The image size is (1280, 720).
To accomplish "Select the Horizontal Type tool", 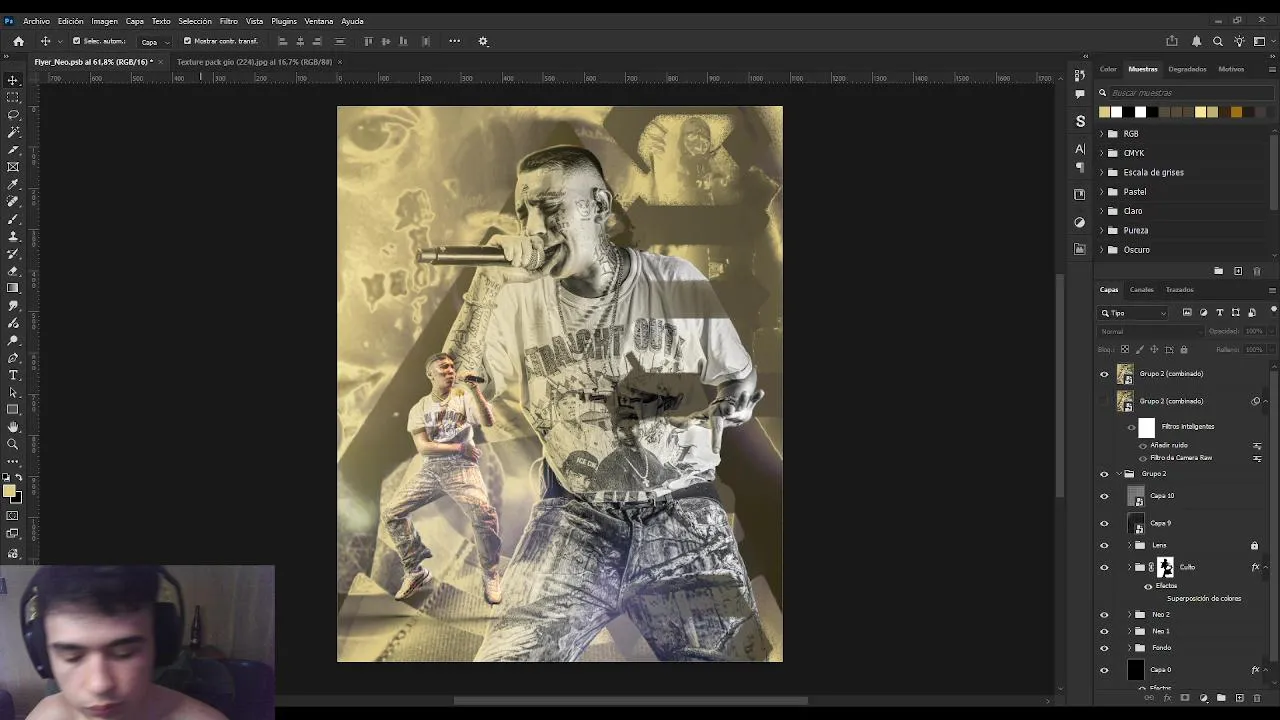I will click(13, 375).
